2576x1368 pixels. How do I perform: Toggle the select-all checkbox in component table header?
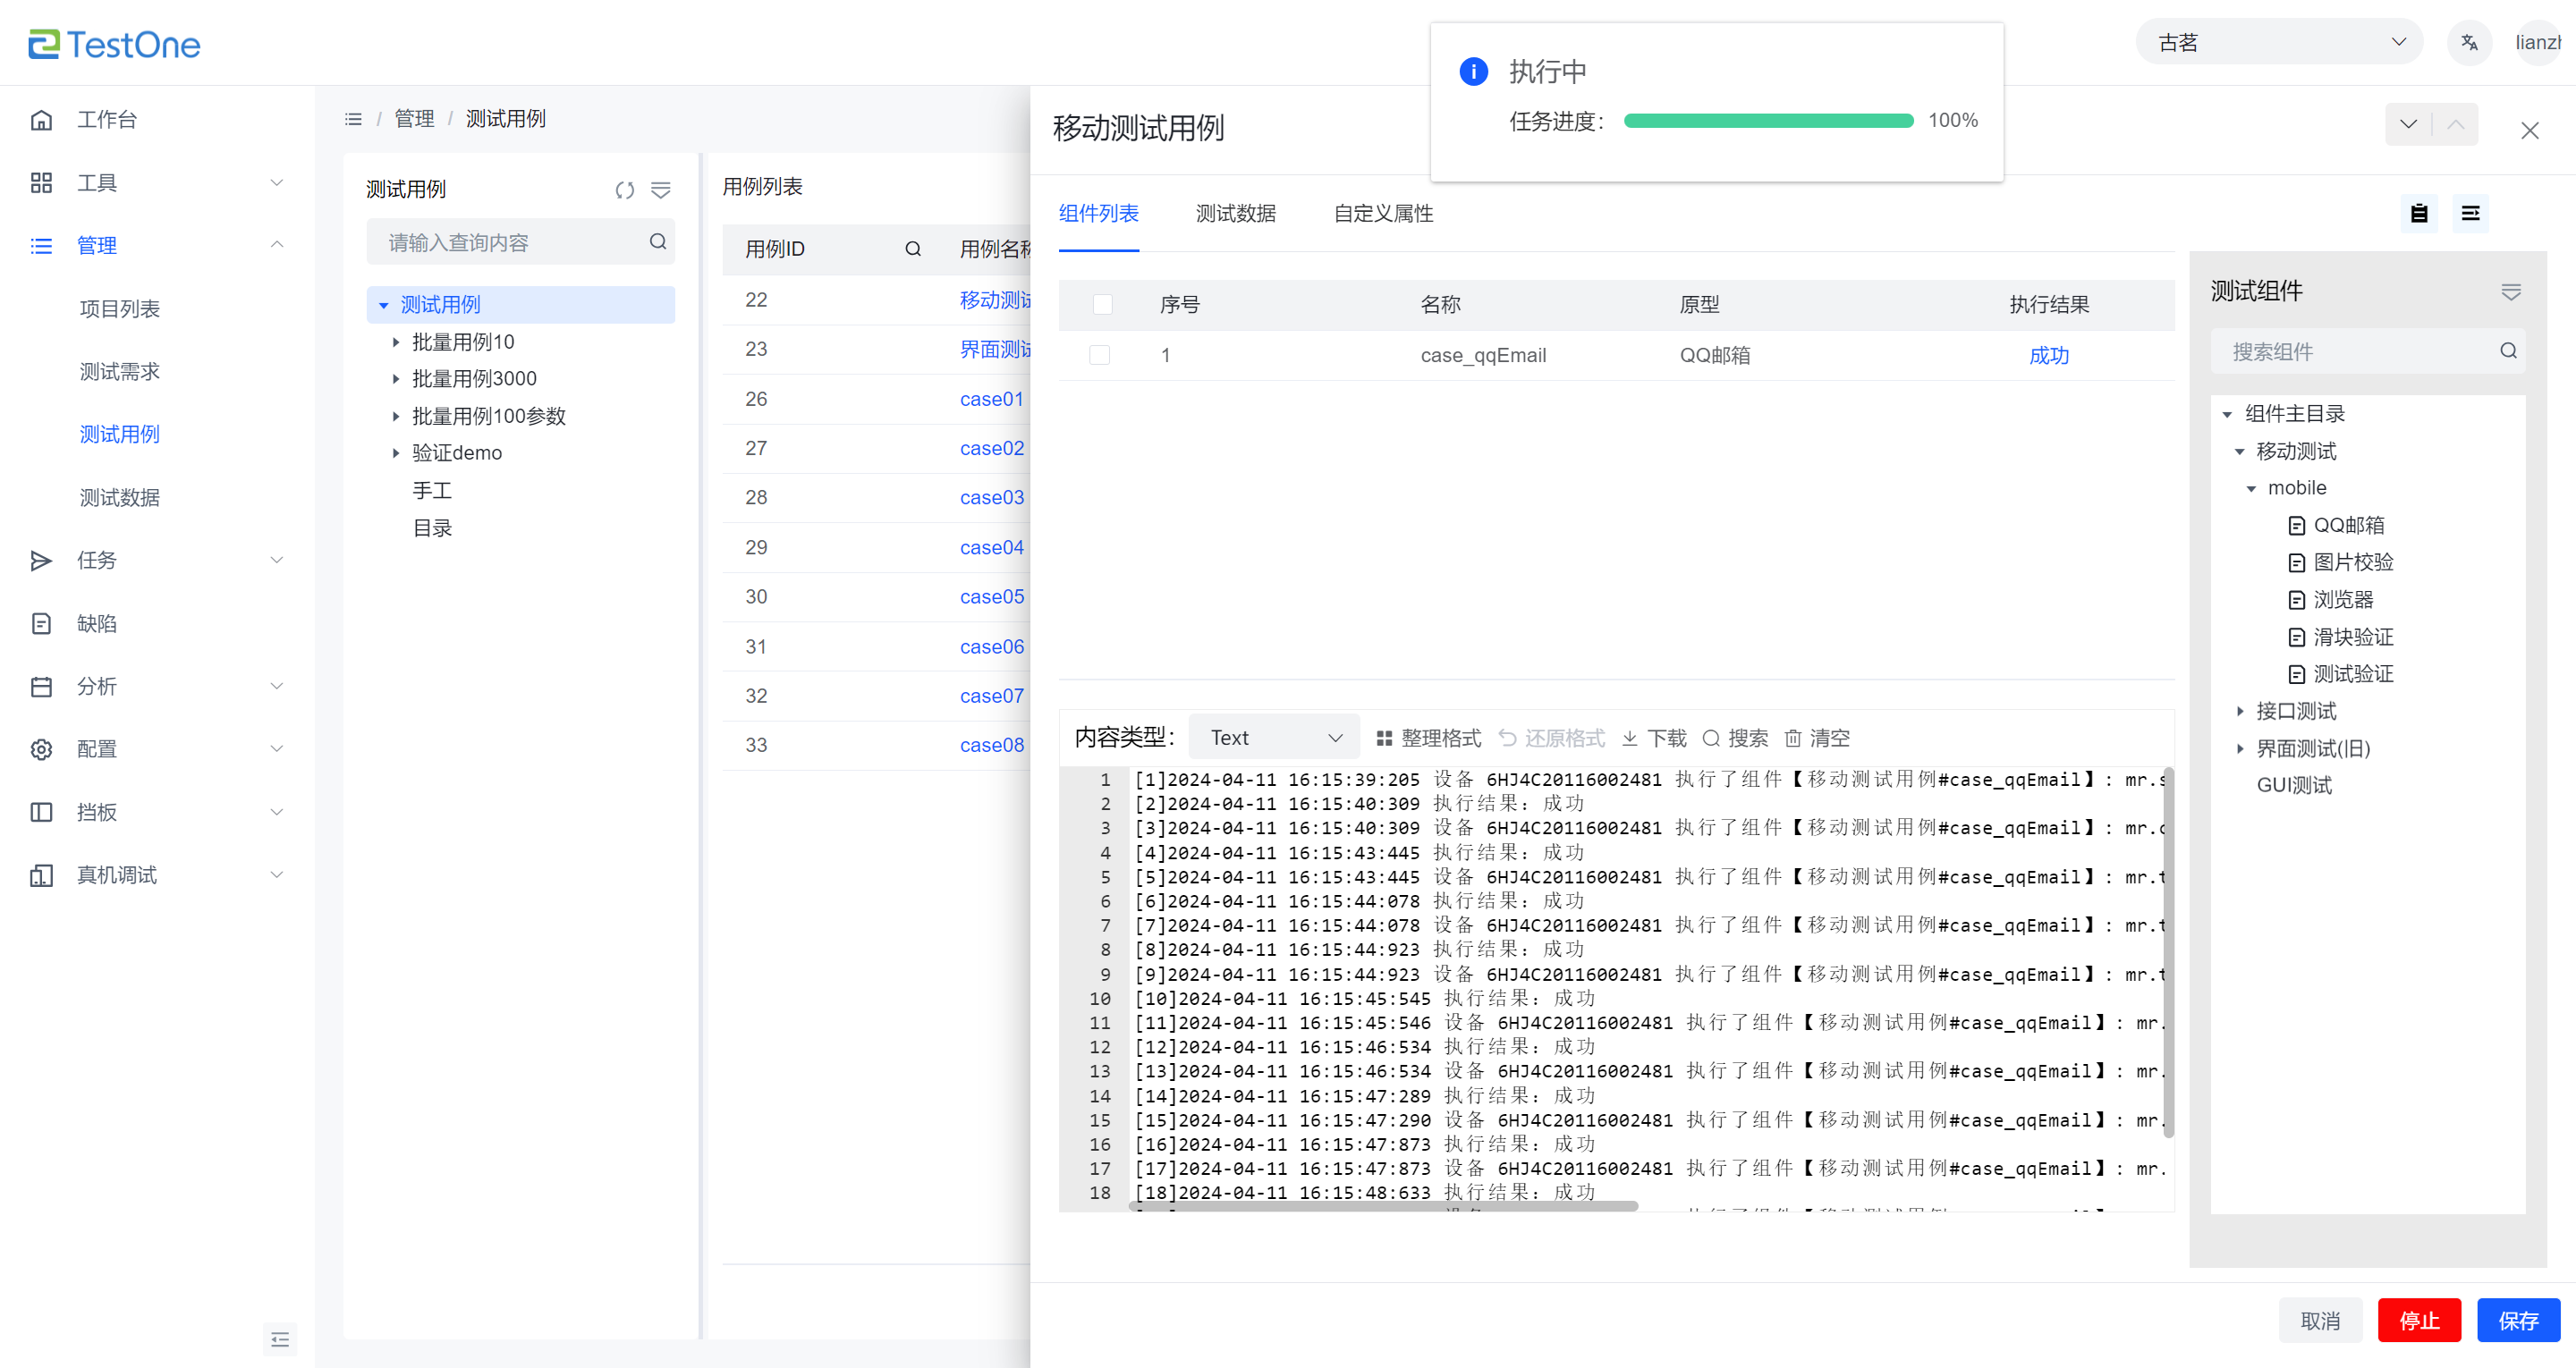tap(1103, 305)
